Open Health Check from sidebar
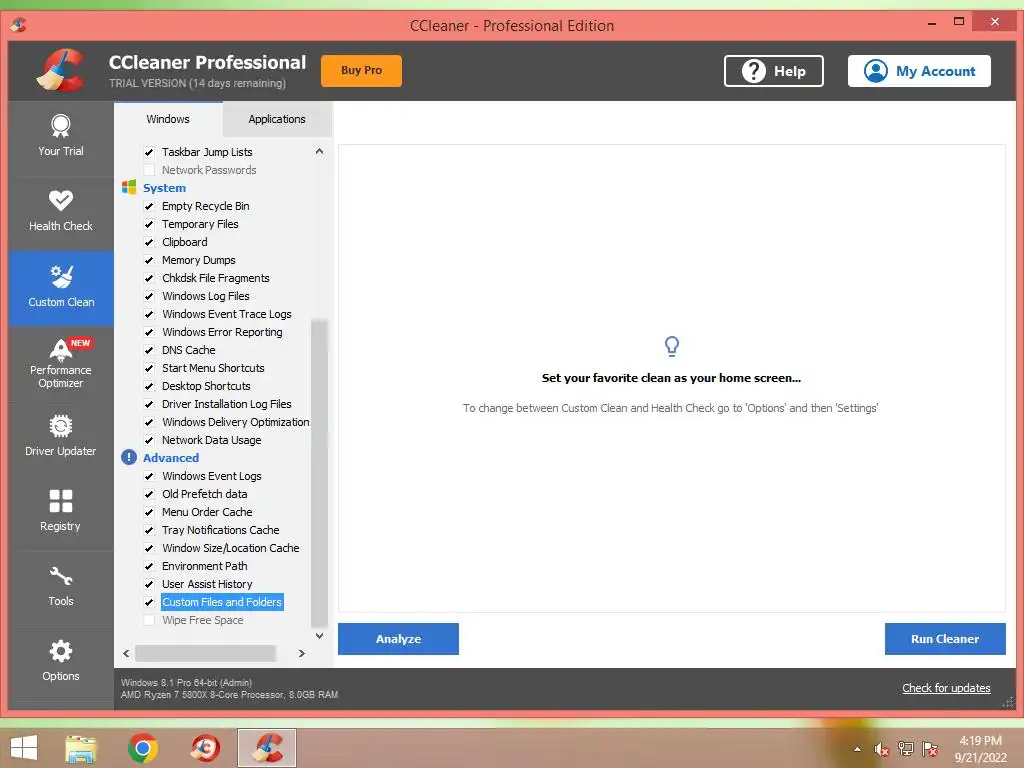 [x=61, y=211]
